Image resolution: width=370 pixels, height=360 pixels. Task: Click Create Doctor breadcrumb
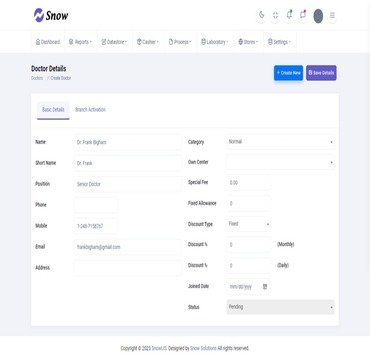coord(61,78)
